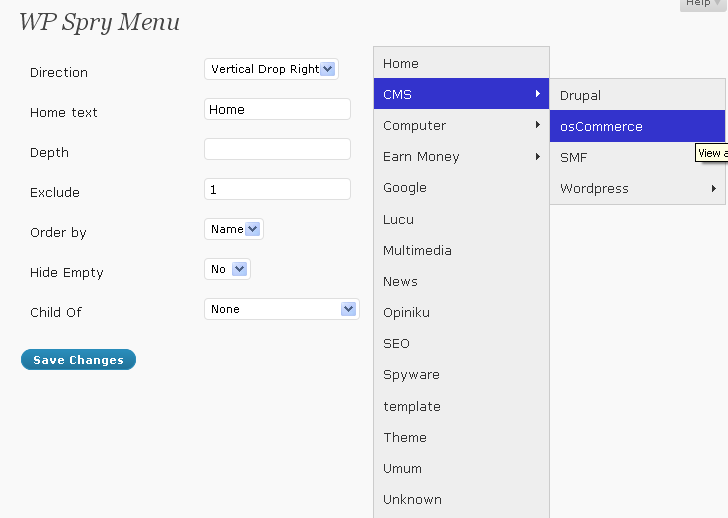
Task: Select Earn Money in the preview menu
Action: click(461, 156)
